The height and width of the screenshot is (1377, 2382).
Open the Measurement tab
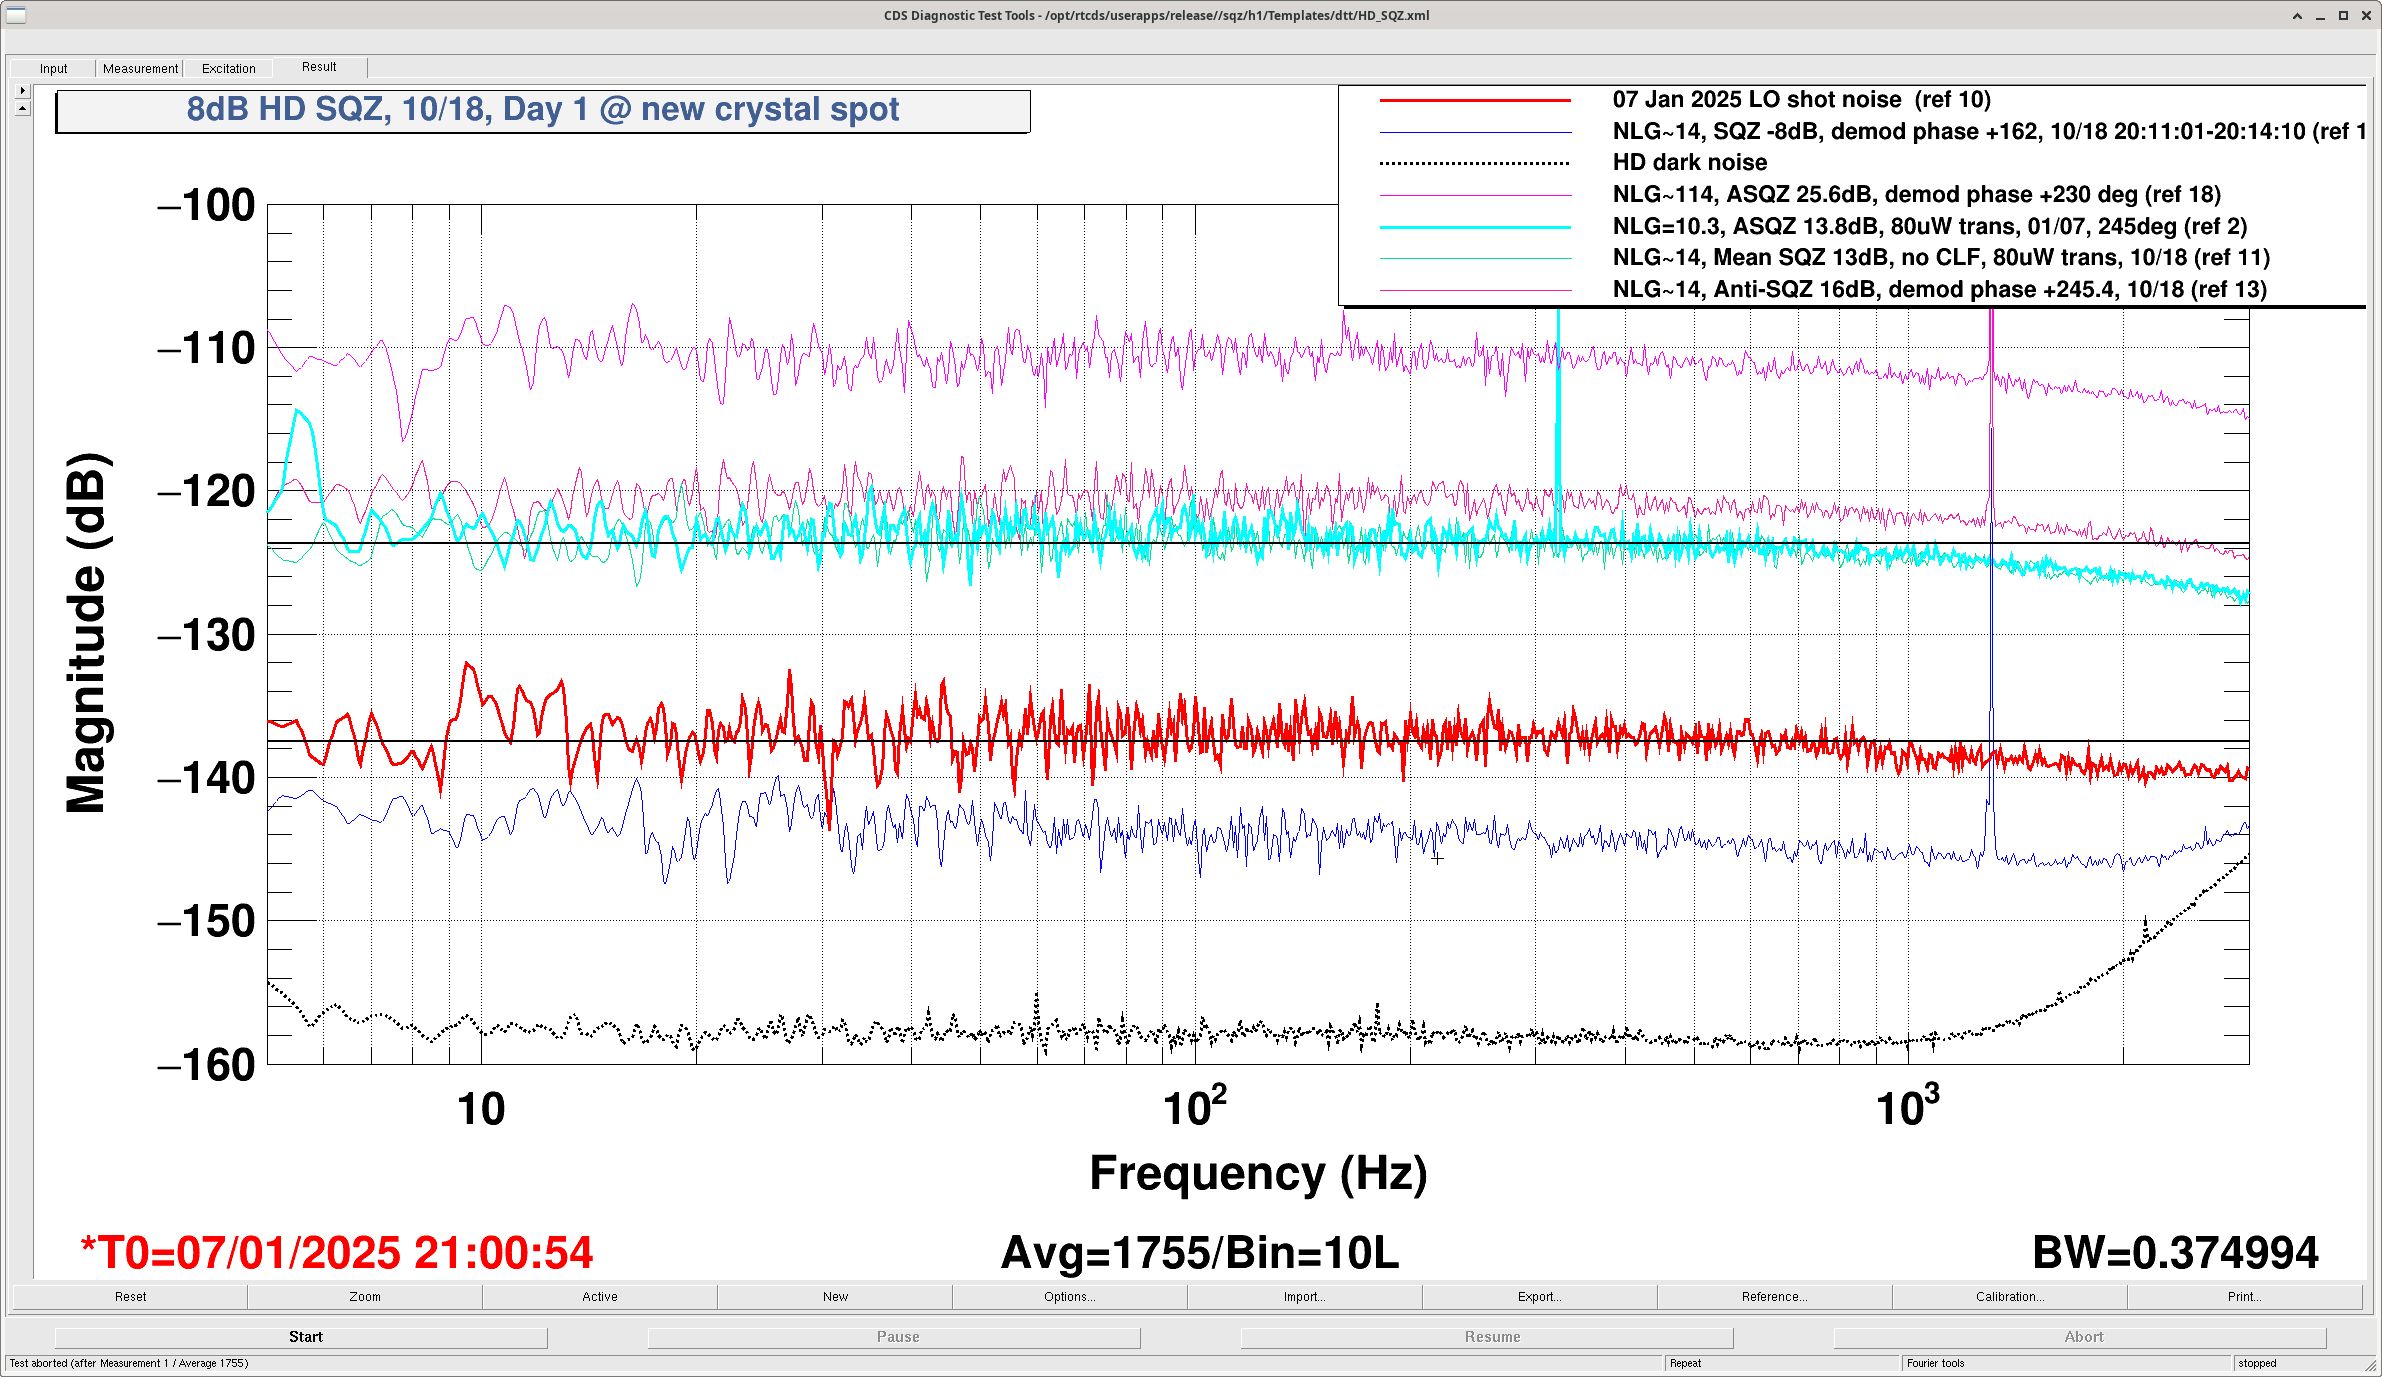(x=140, y=68)
